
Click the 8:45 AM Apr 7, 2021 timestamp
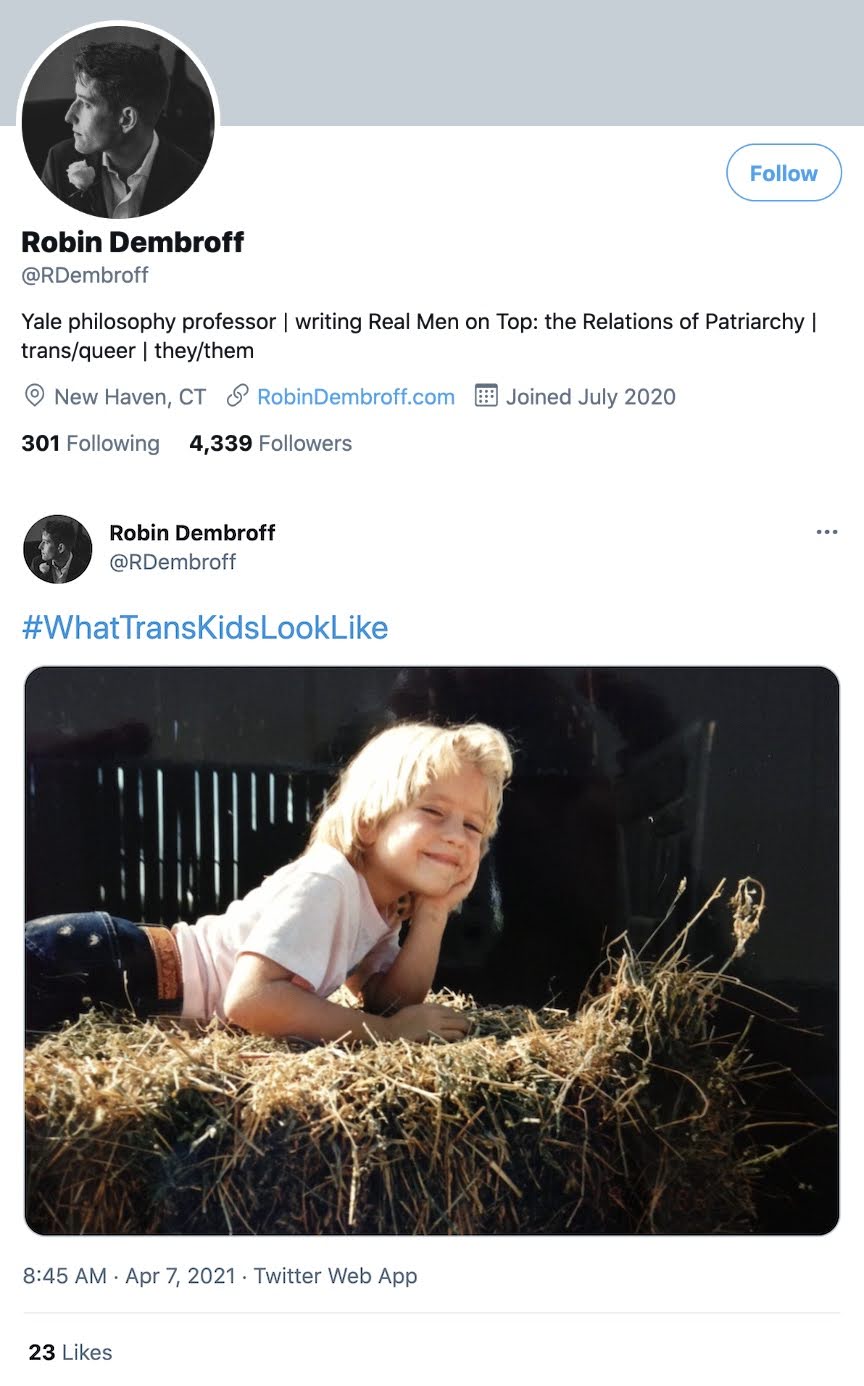(129, 1276)
